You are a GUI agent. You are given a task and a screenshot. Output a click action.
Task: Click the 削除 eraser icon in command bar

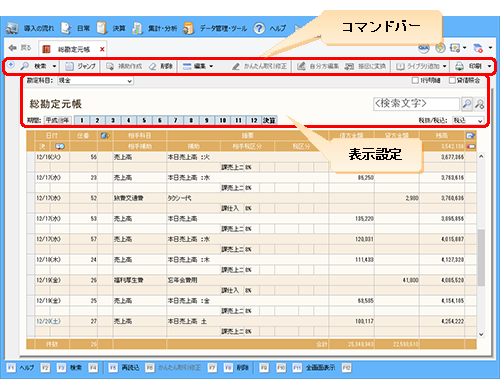tap(152, 66)
